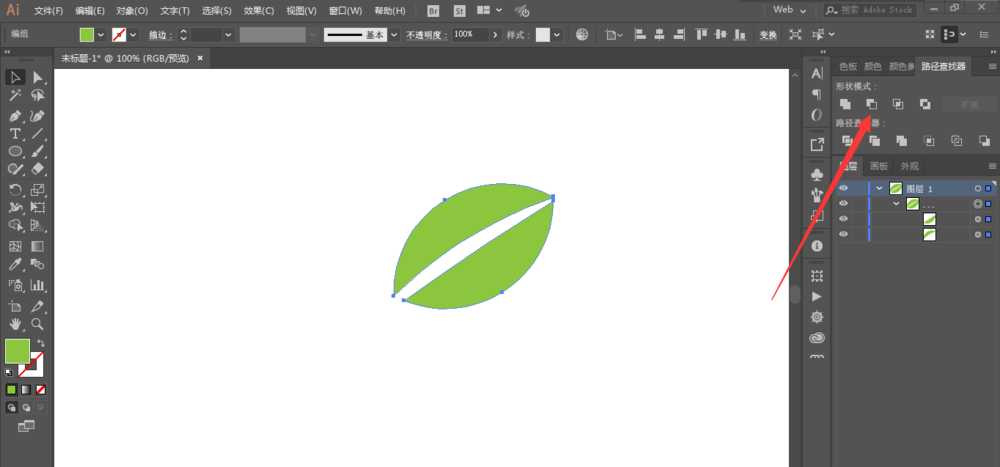Click Minus Front shape mode in Pathfinder

(x=872, y=104)
